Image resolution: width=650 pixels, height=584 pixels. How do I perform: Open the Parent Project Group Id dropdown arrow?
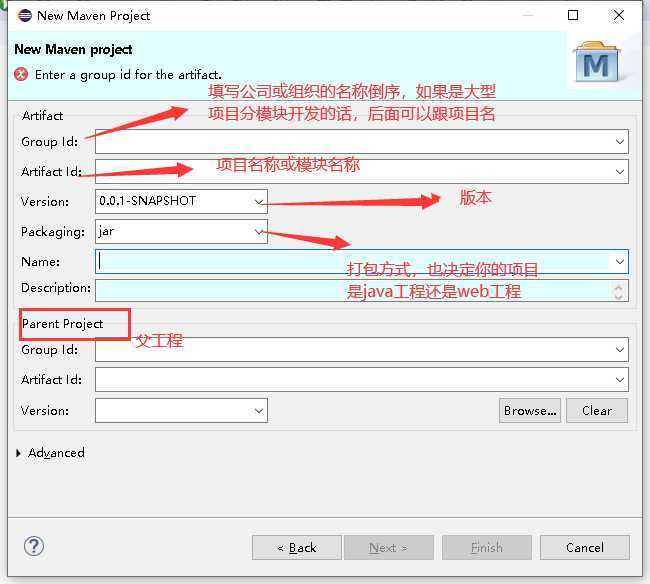619,349
